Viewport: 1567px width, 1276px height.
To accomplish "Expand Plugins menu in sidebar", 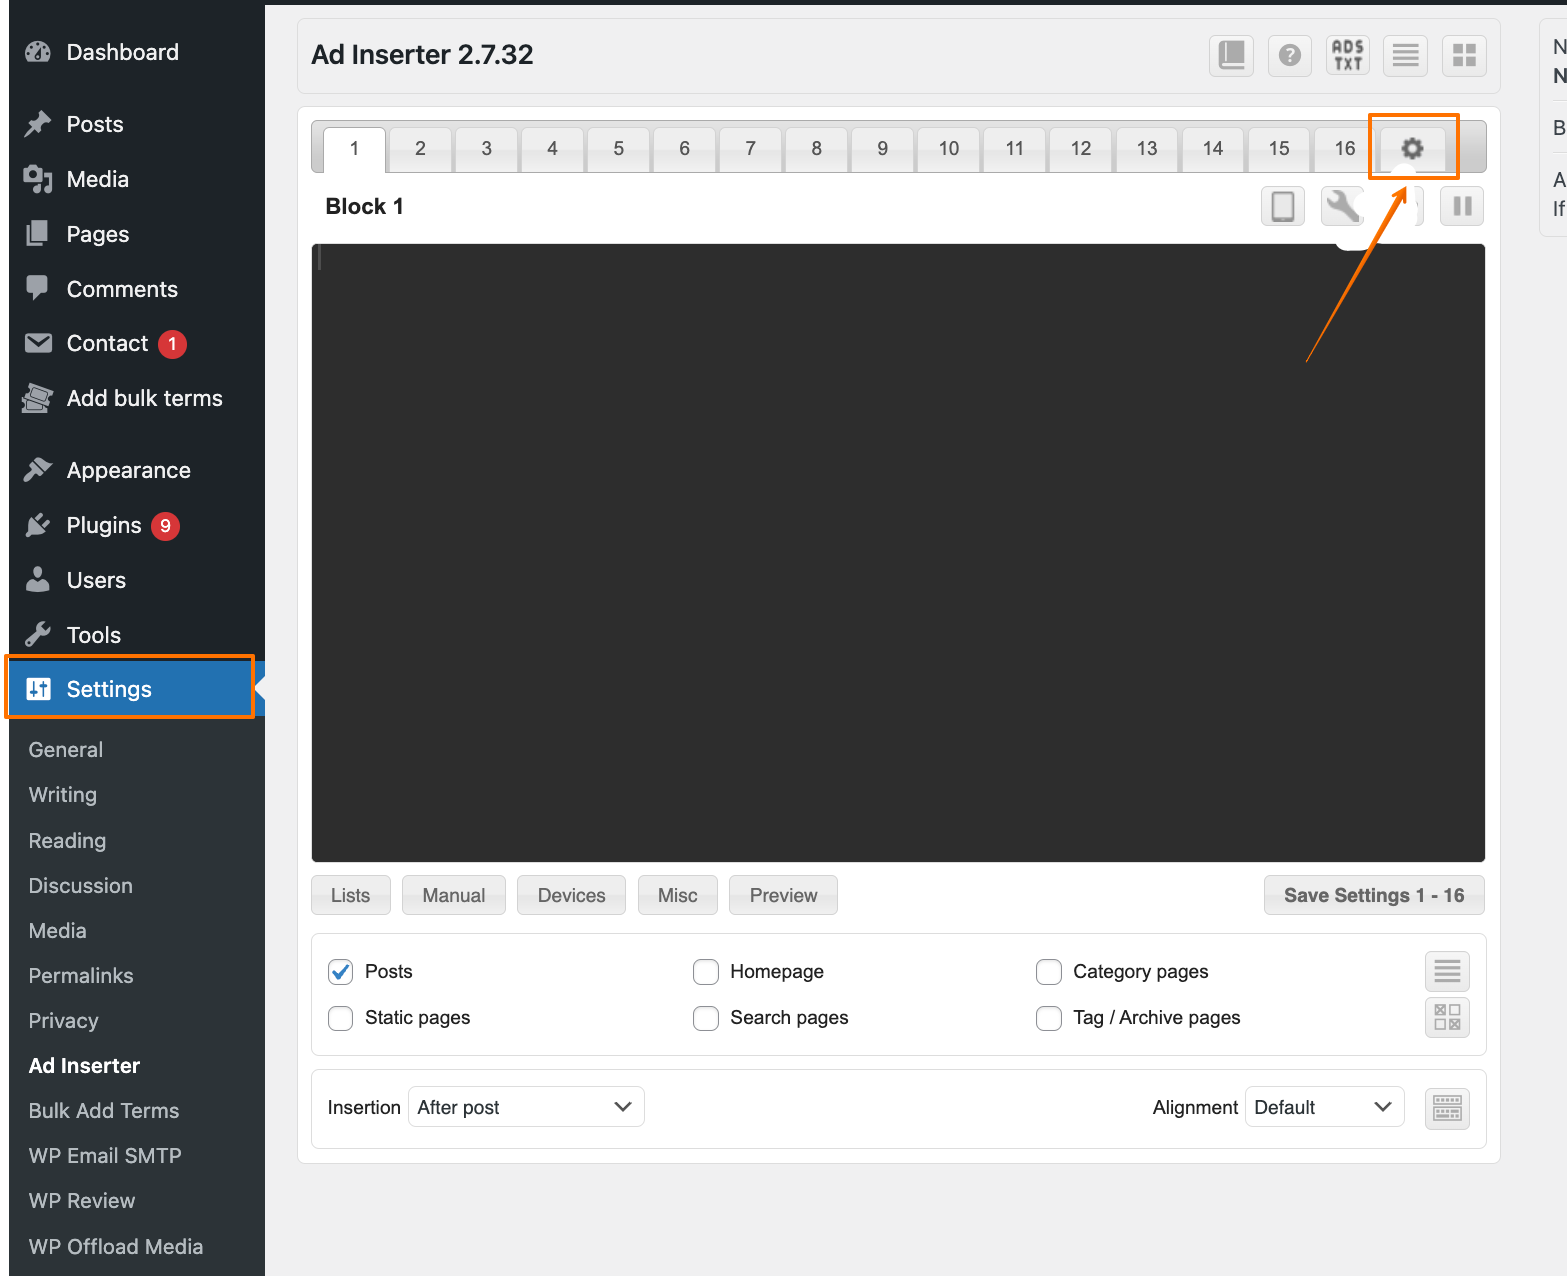I will click(104, 526).
